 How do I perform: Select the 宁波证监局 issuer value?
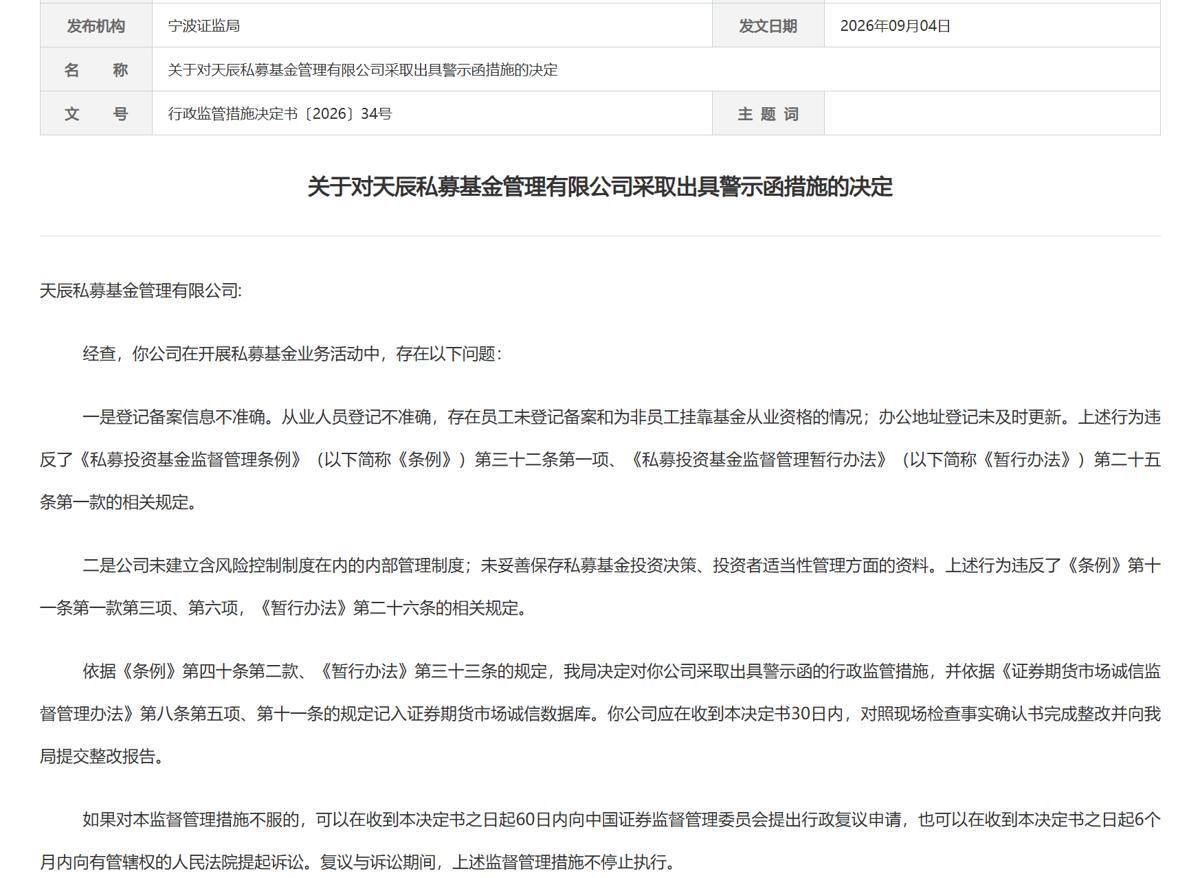(x=204, y=26)
